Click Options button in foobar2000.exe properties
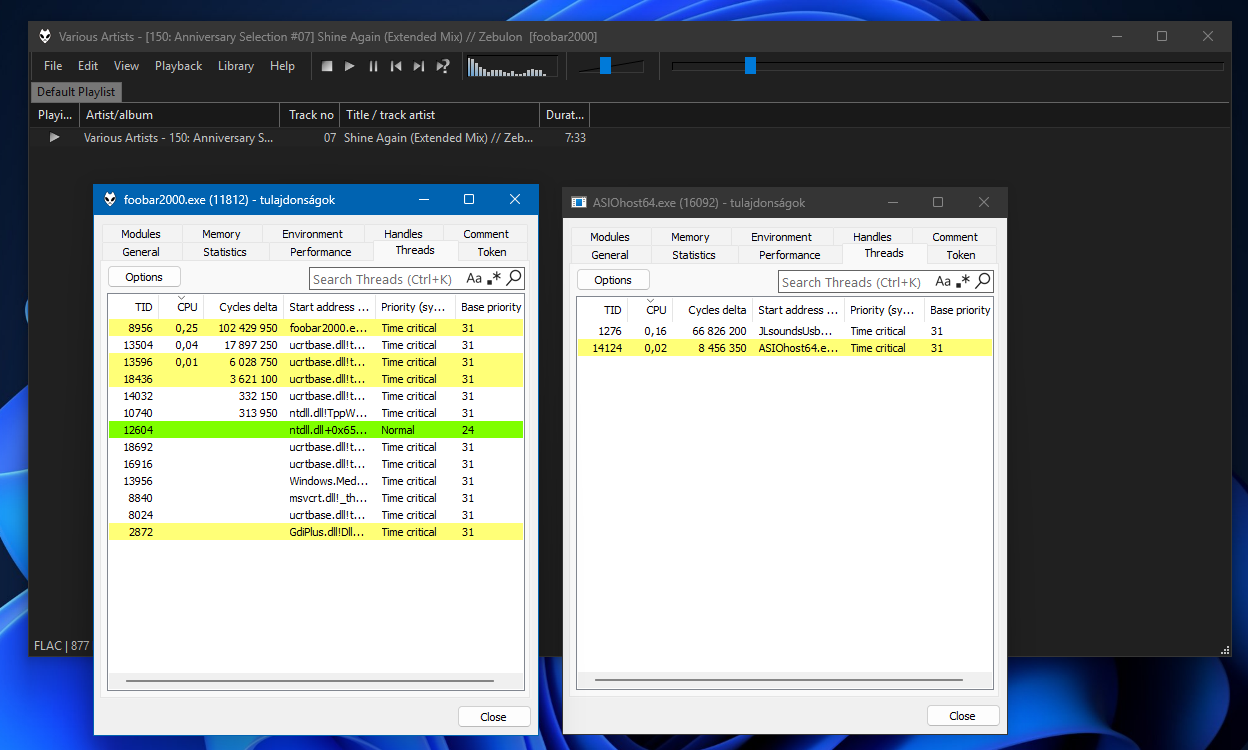1248x750 pixels. pyautogui.click(x=144, y=277)
